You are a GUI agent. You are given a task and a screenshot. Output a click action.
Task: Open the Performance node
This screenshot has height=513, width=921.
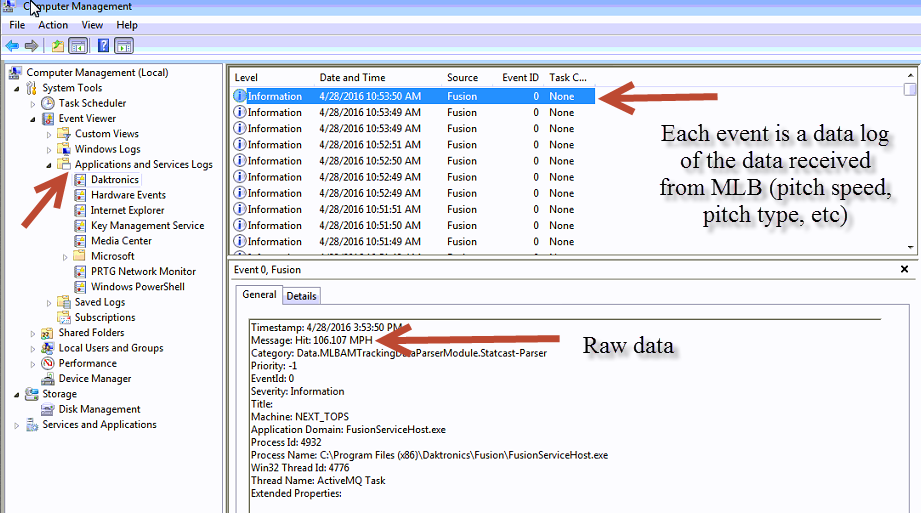click(87, 364)
